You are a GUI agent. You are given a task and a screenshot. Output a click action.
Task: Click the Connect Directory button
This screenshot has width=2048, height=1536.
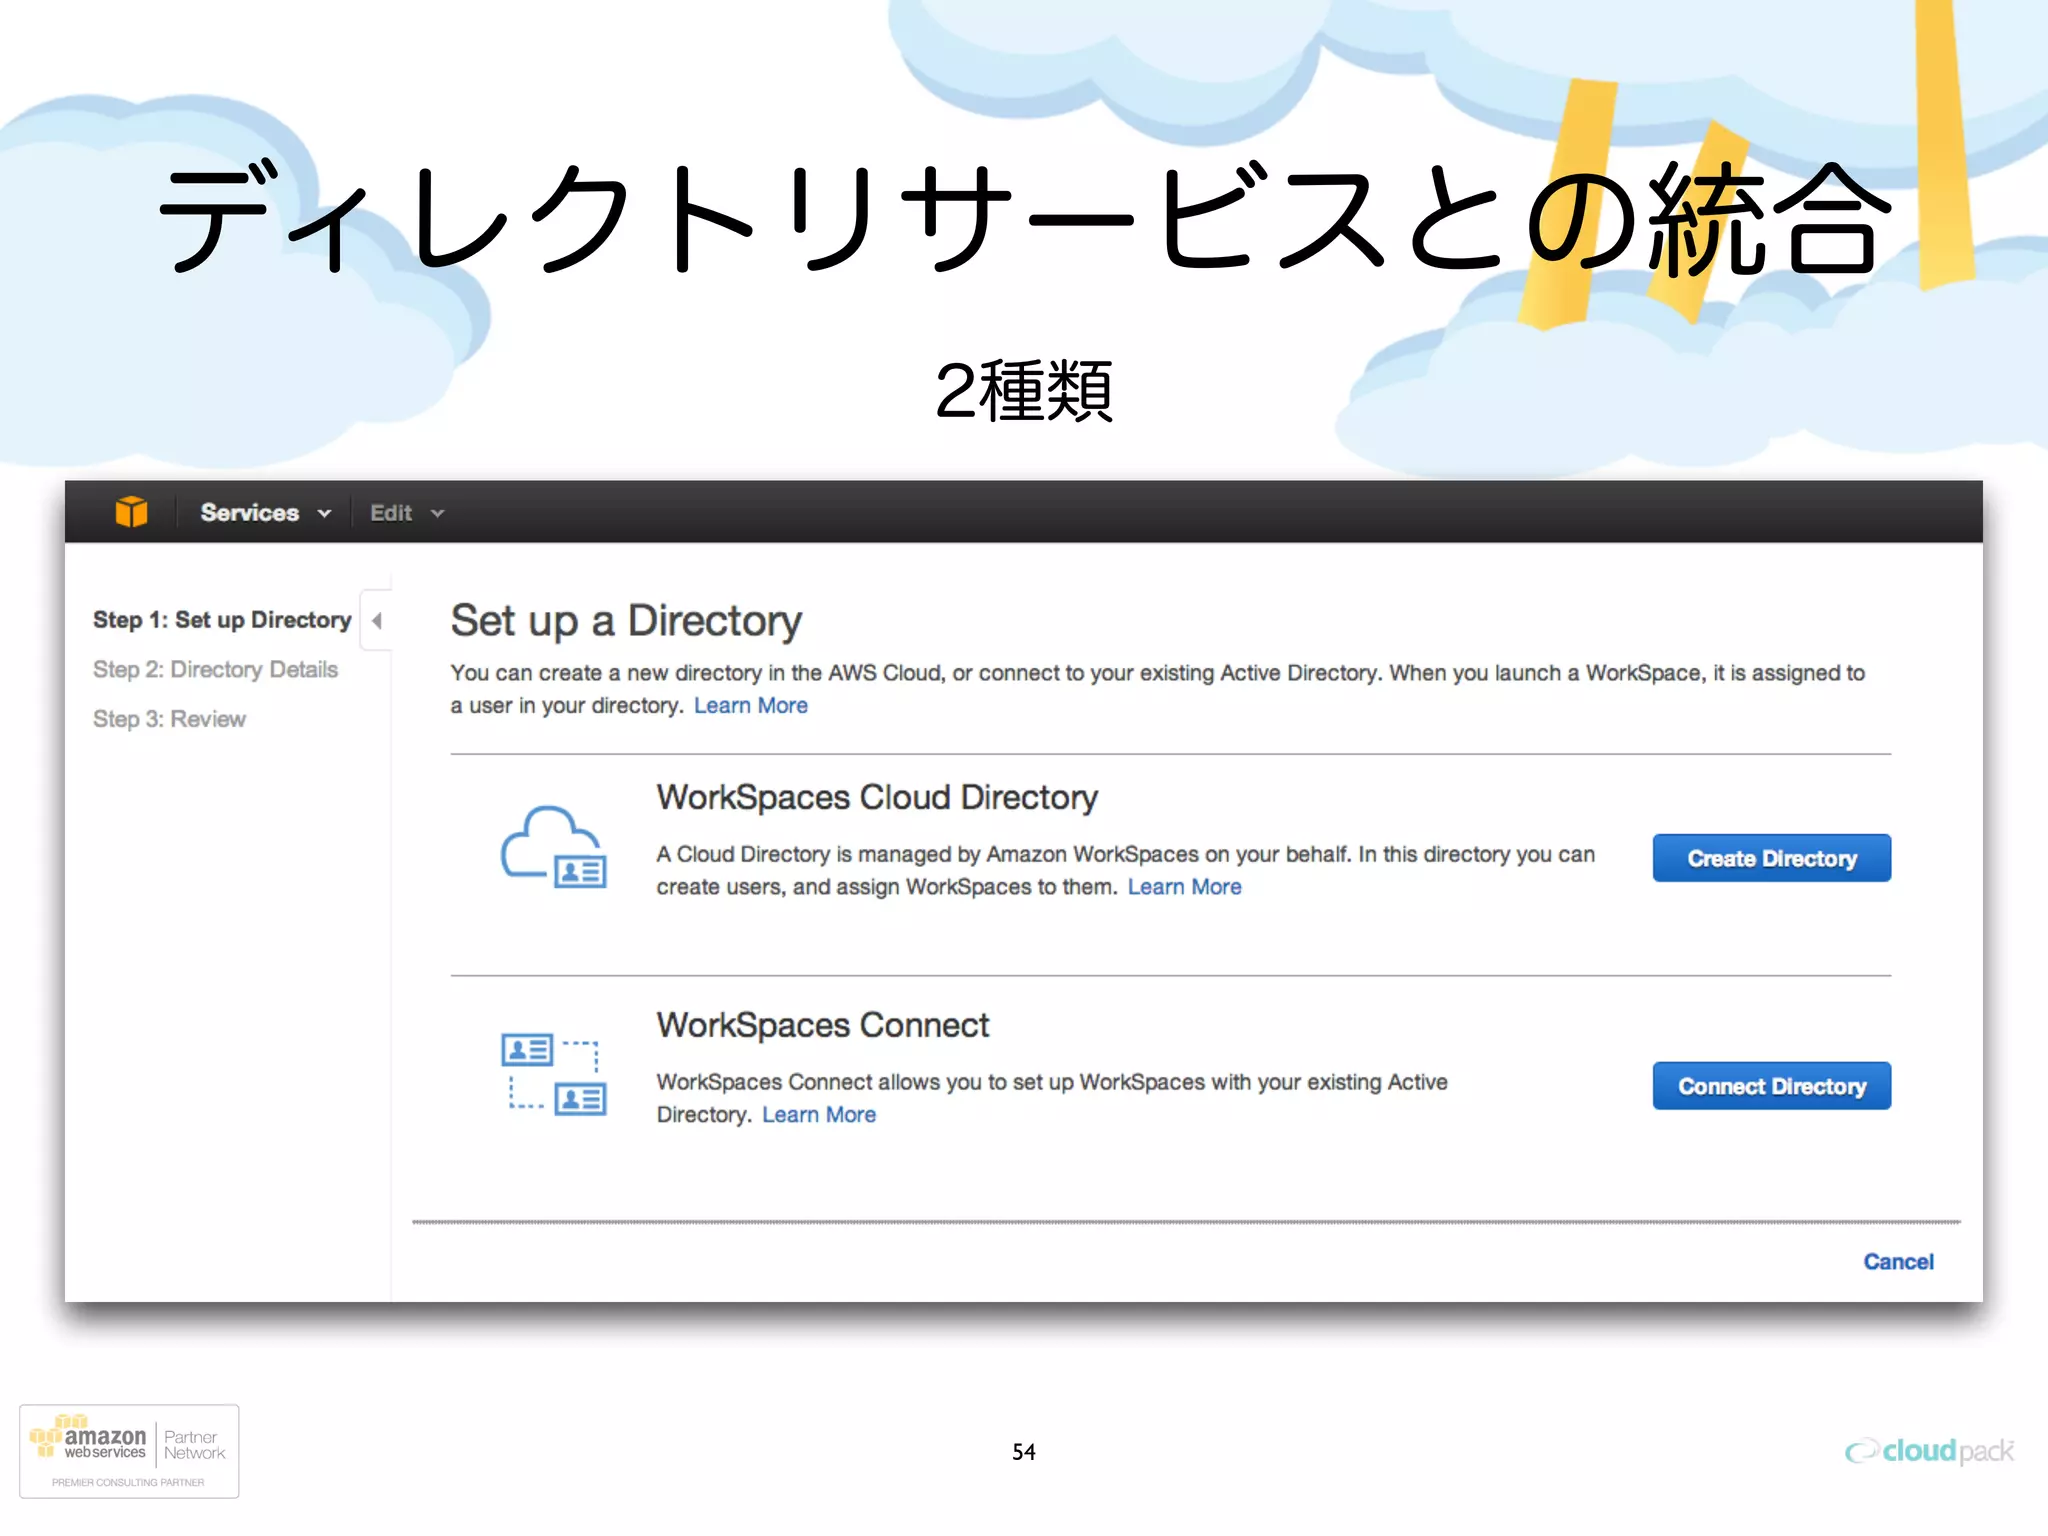point(1771,1086)
